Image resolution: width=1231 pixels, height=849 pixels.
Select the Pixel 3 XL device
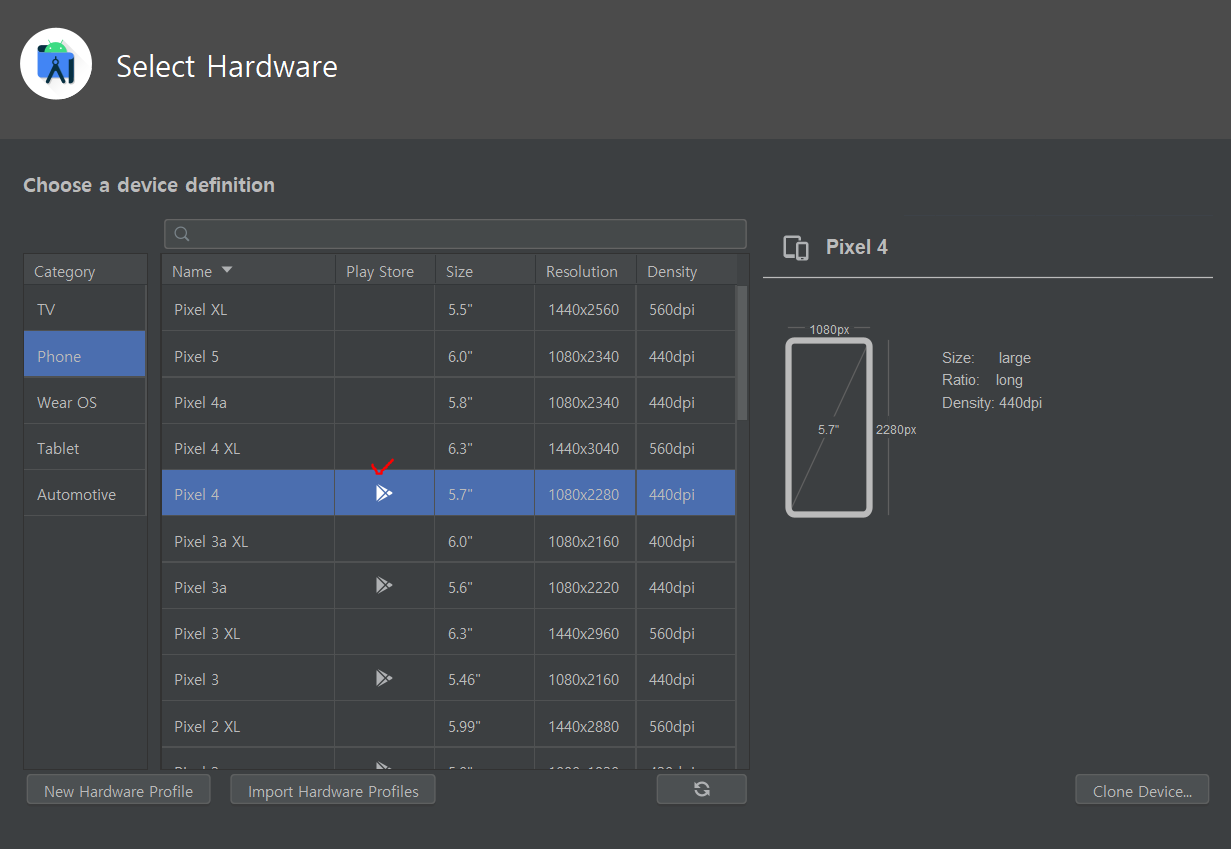click(x=449, y=633)
